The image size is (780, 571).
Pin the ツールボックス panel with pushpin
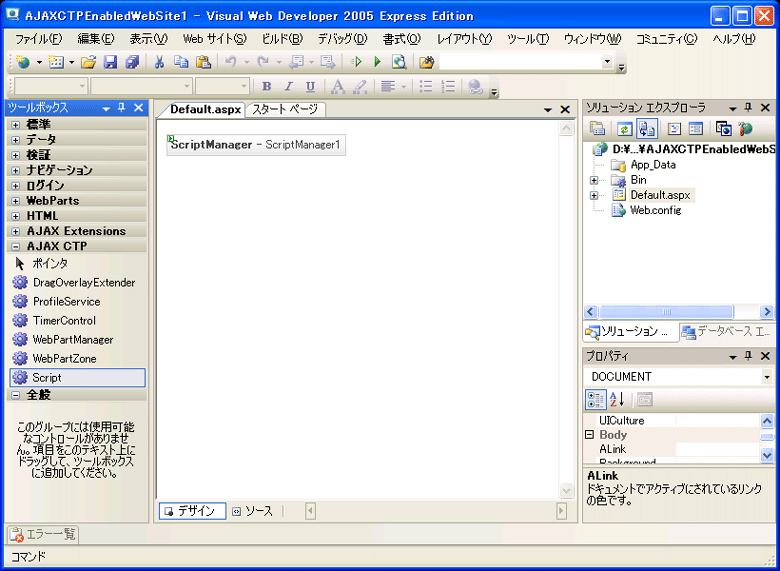coord(122,107)
